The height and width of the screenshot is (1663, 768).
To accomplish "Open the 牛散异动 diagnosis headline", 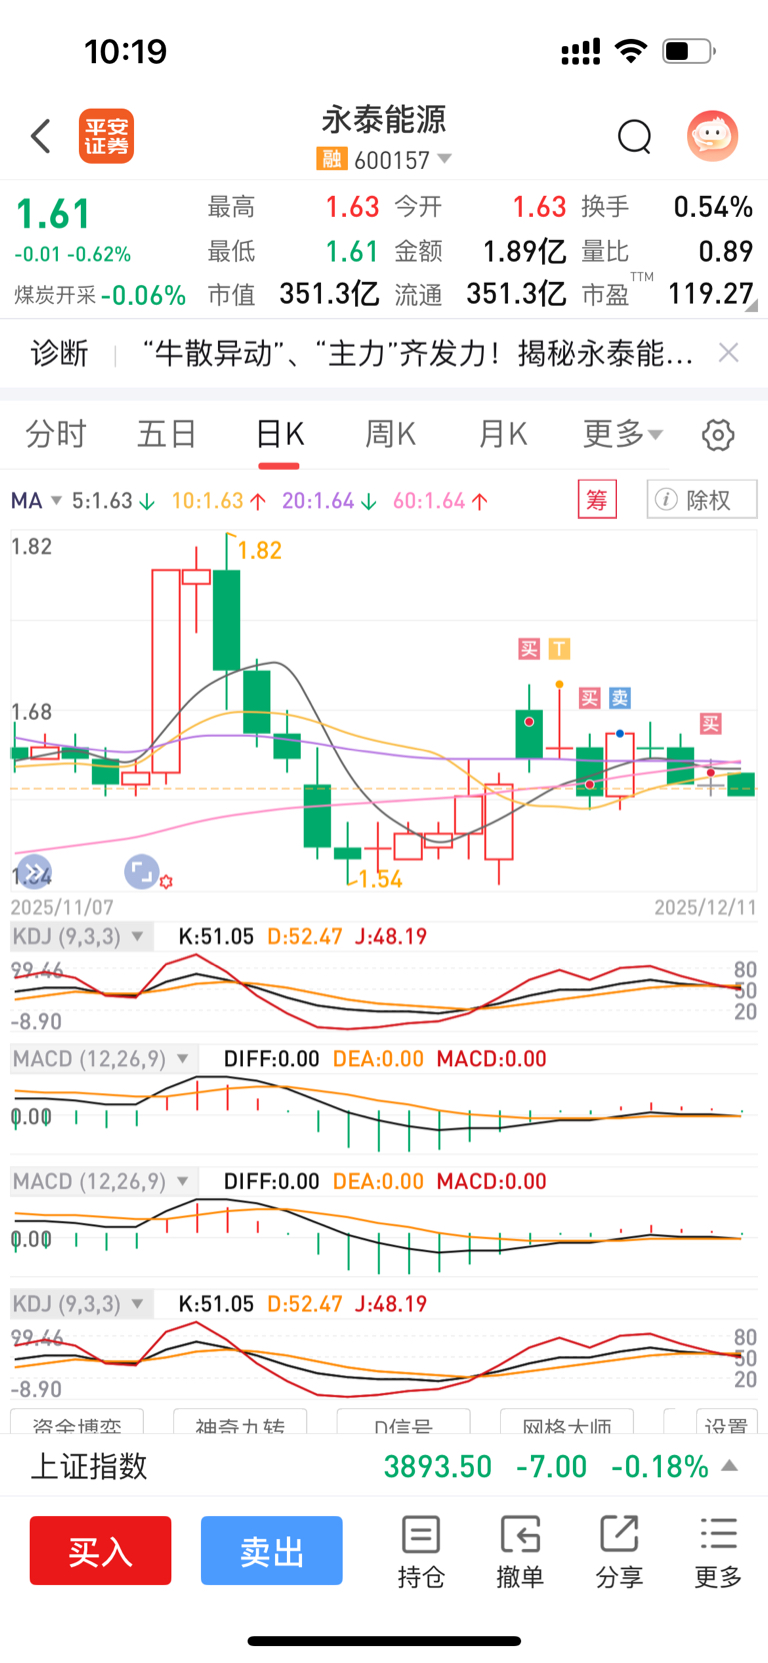I will (418, 353).
